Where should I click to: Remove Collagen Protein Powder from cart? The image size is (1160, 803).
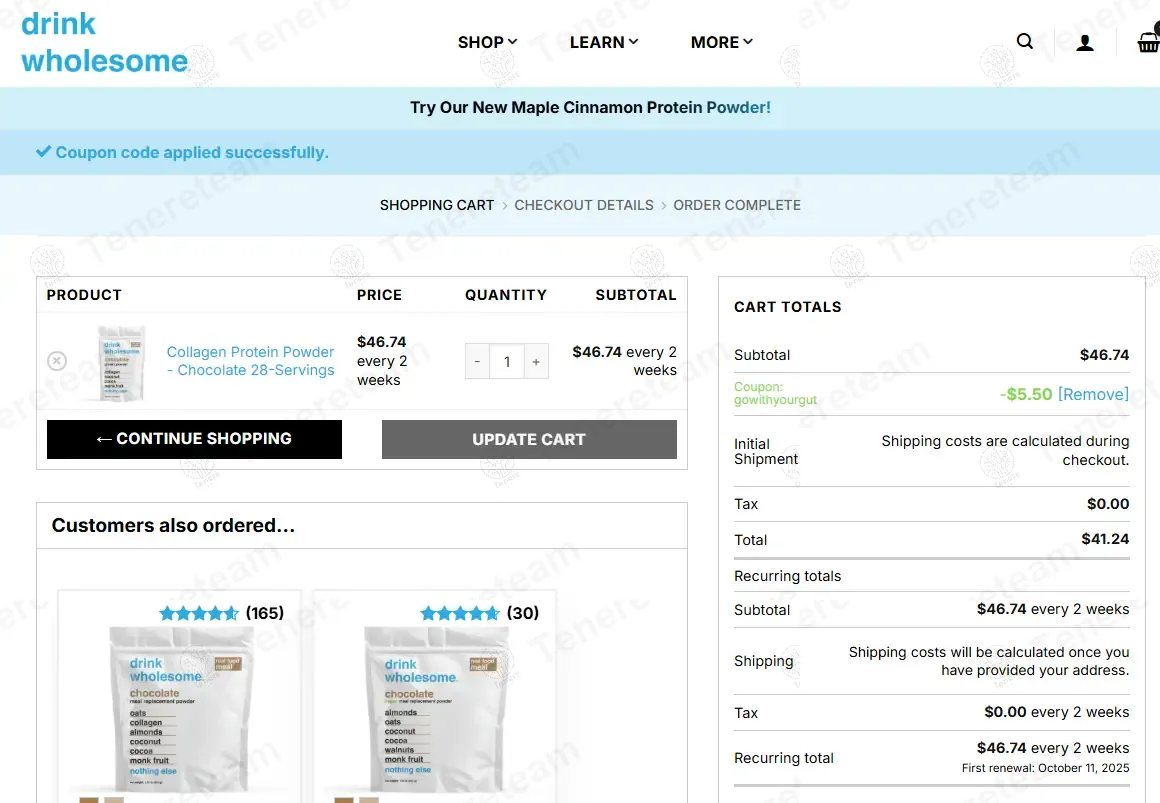pos(57,361)
